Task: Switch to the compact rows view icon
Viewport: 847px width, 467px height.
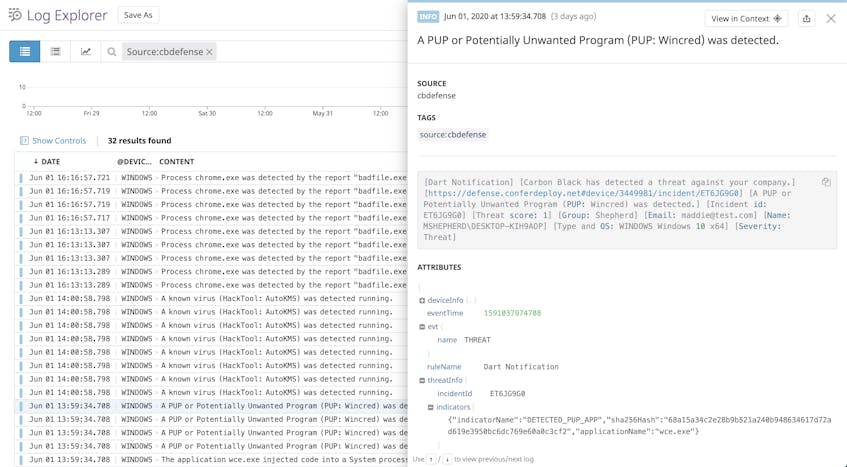Action: (x=55, y=52)
